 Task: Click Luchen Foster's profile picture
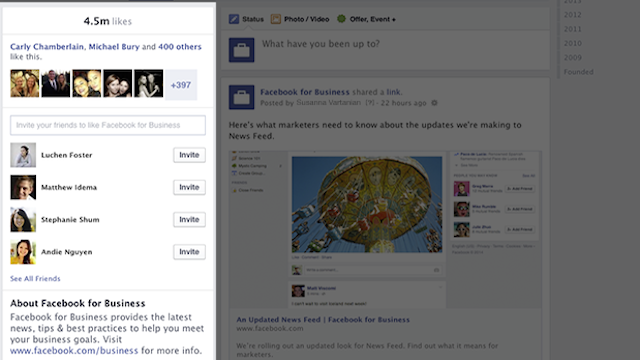pos(23,155)
